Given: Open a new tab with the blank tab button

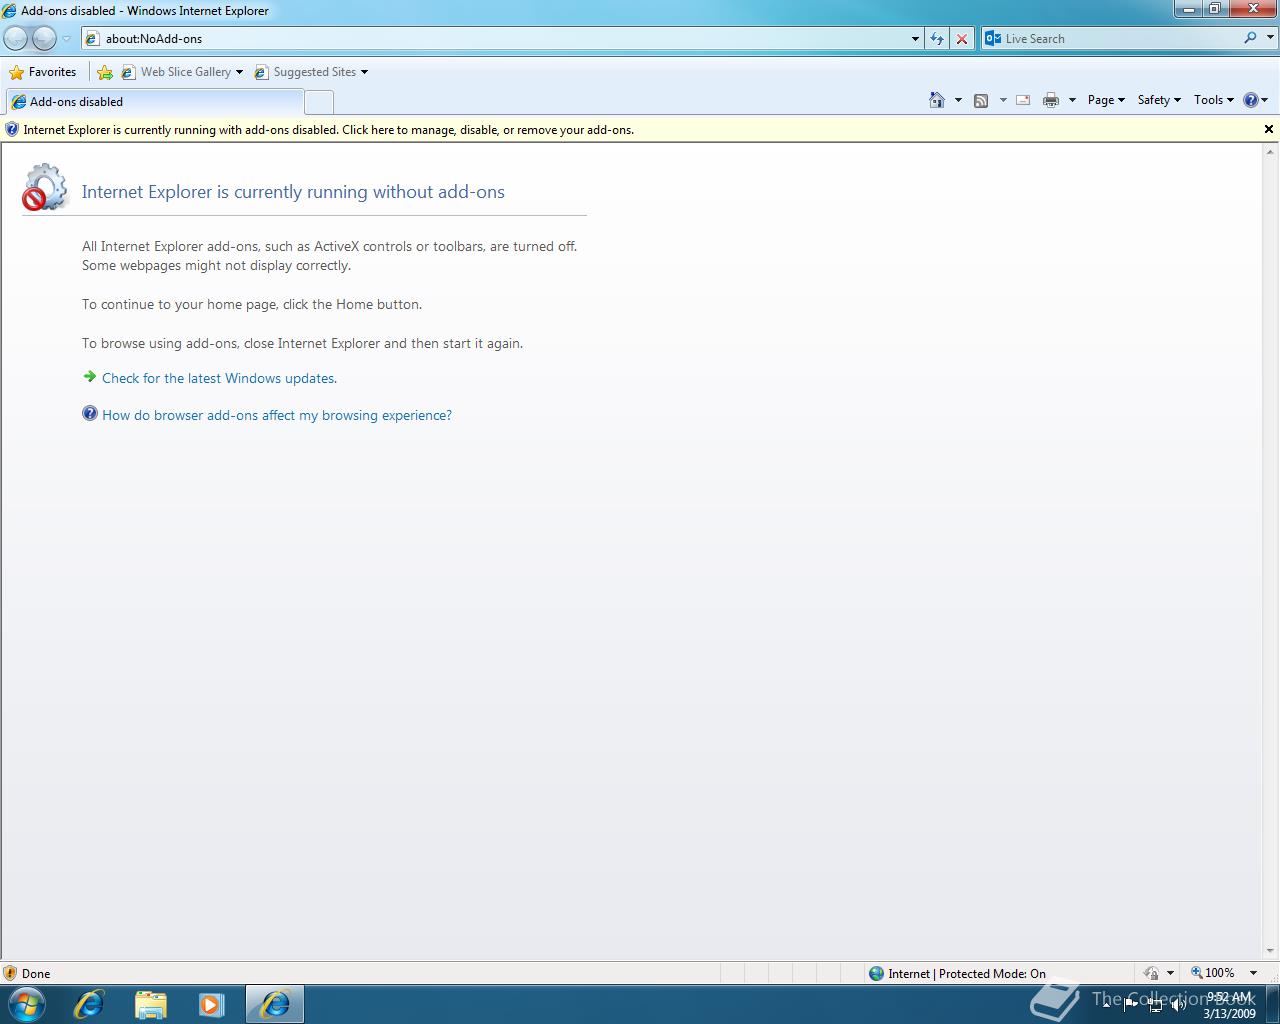Looking at the screenshot, I should click(x=319, y=102).
